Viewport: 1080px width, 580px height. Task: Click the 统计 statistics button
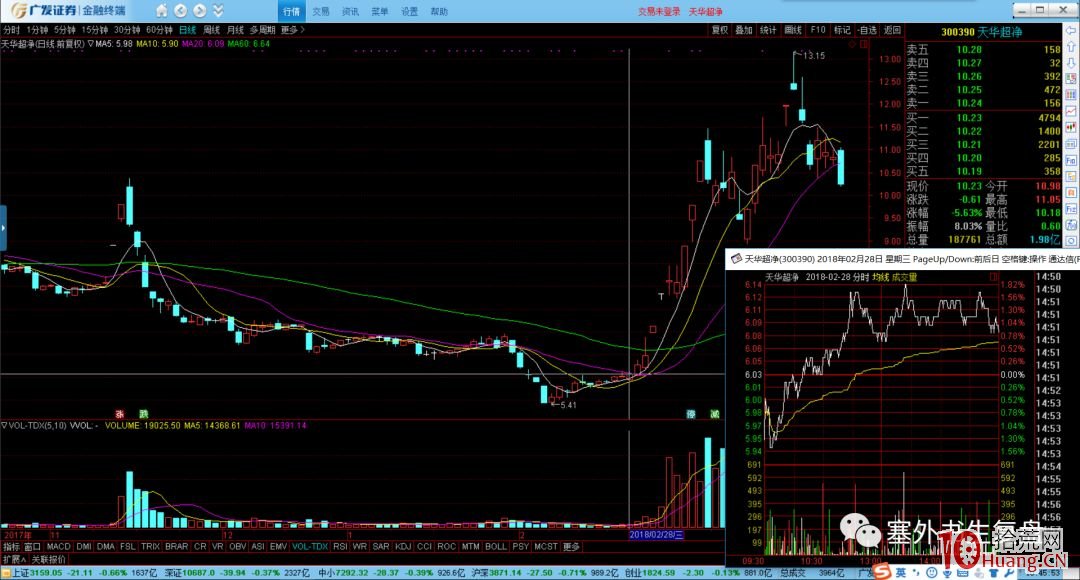point(768,30)
